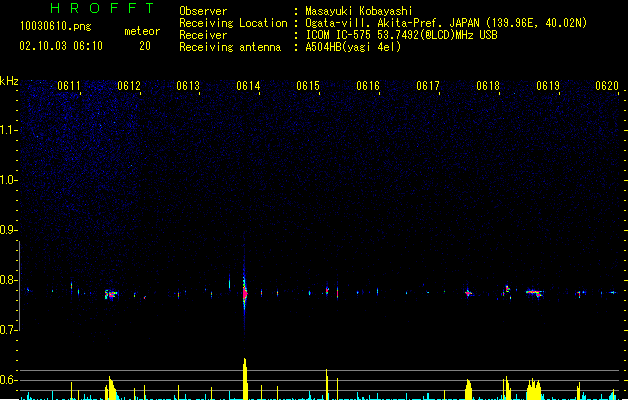
Task: Click the 0.8 kHz axis label
Action: tap(8, 280)
